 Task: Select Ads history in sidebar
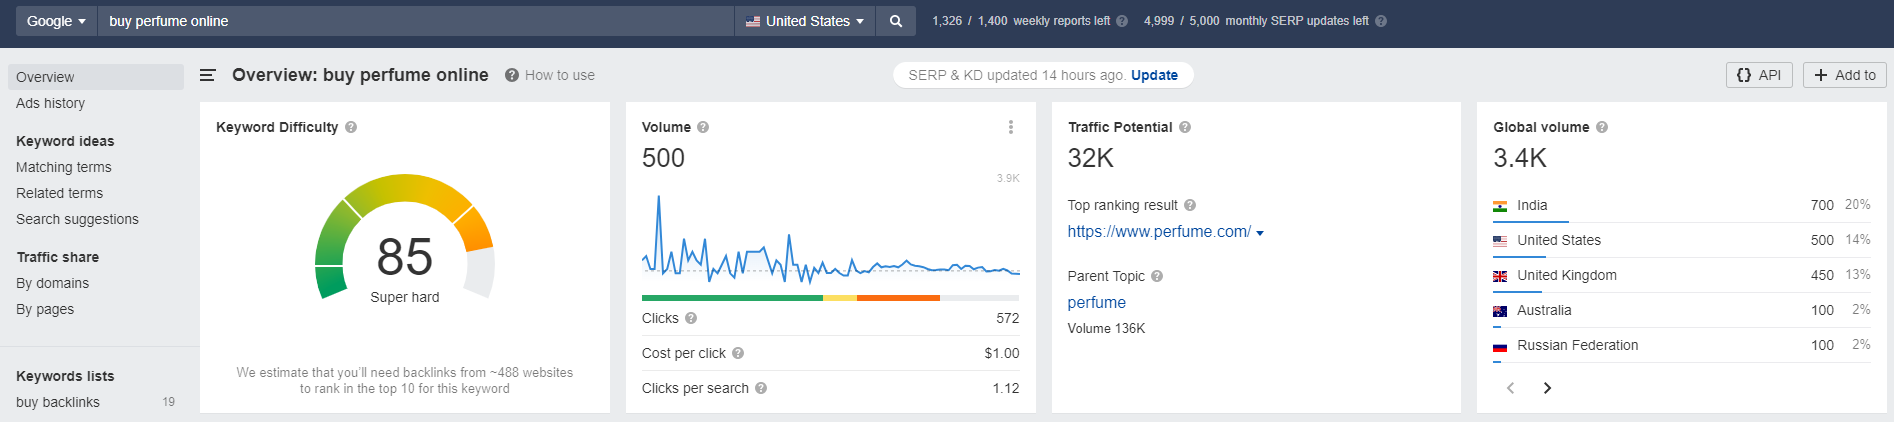pos(50,103)
